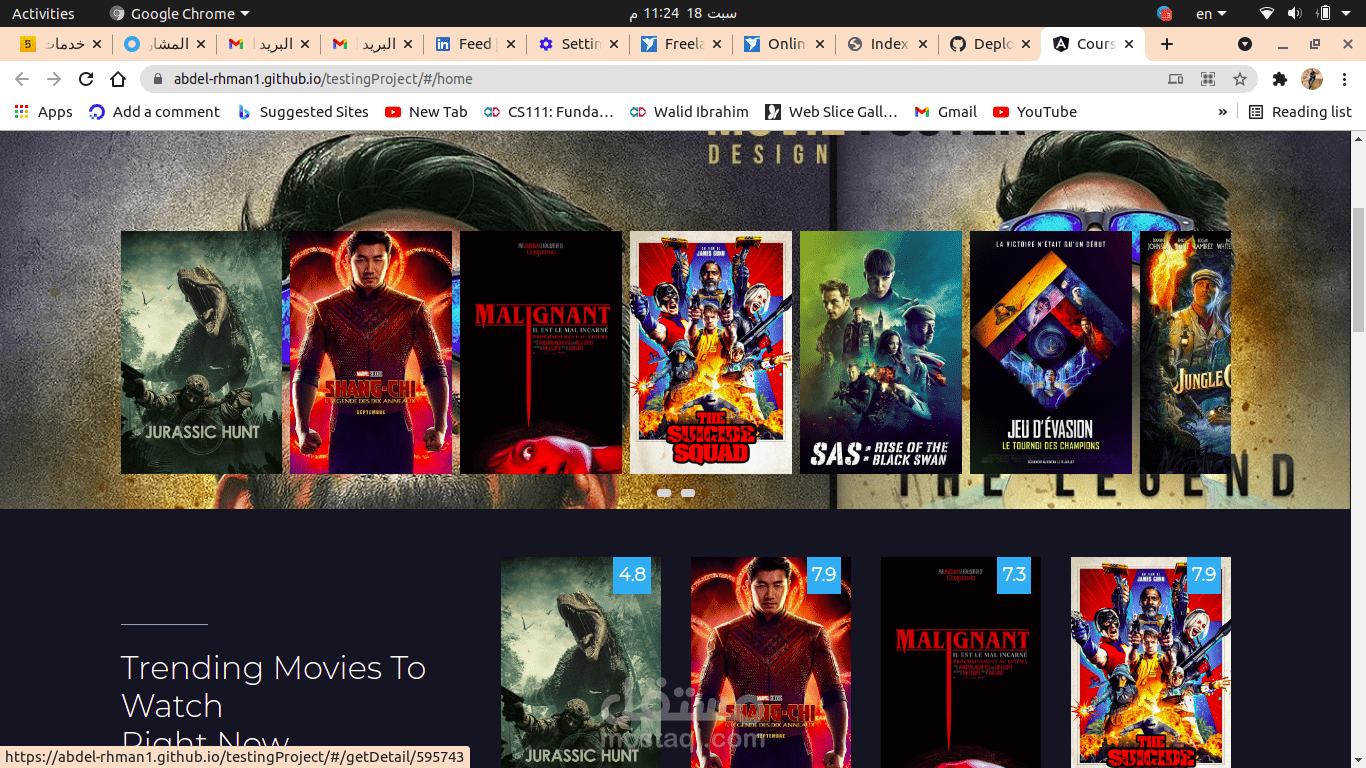View site info via the lock icon
Image resolution: width=1366 pixels, height=768 pixels.
[158, 79]
